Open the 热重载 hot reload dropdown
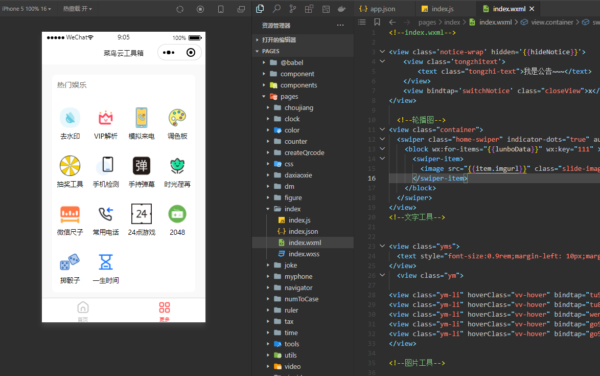The image size is (600, 376). pyautogui.click(x=77, y=8)
